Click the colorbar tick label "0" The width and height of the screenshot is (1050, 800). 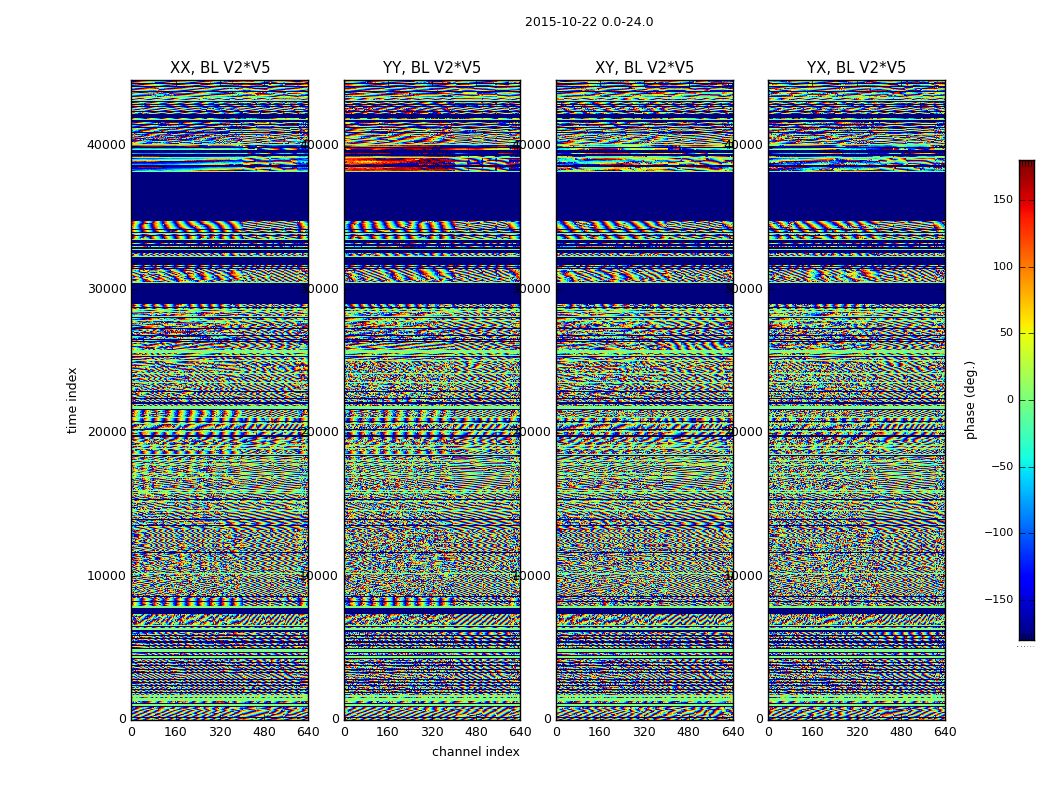tap(1010, 400)
